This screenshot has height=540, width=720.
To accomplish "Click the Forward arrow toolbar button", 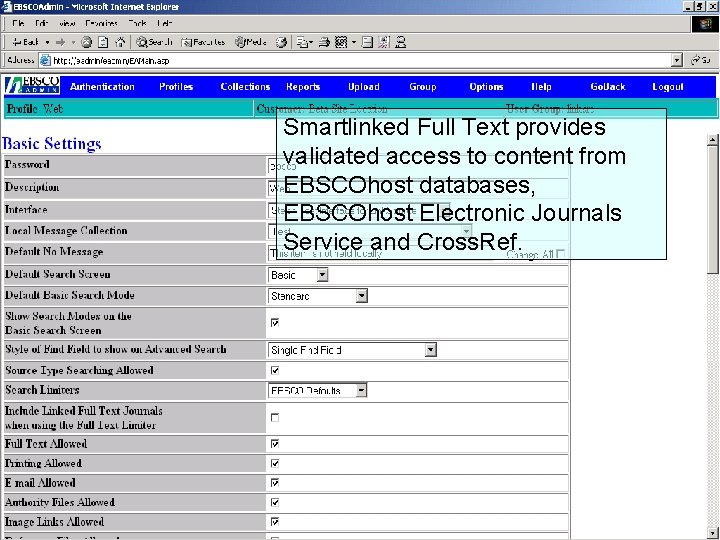I will [60, 42].
